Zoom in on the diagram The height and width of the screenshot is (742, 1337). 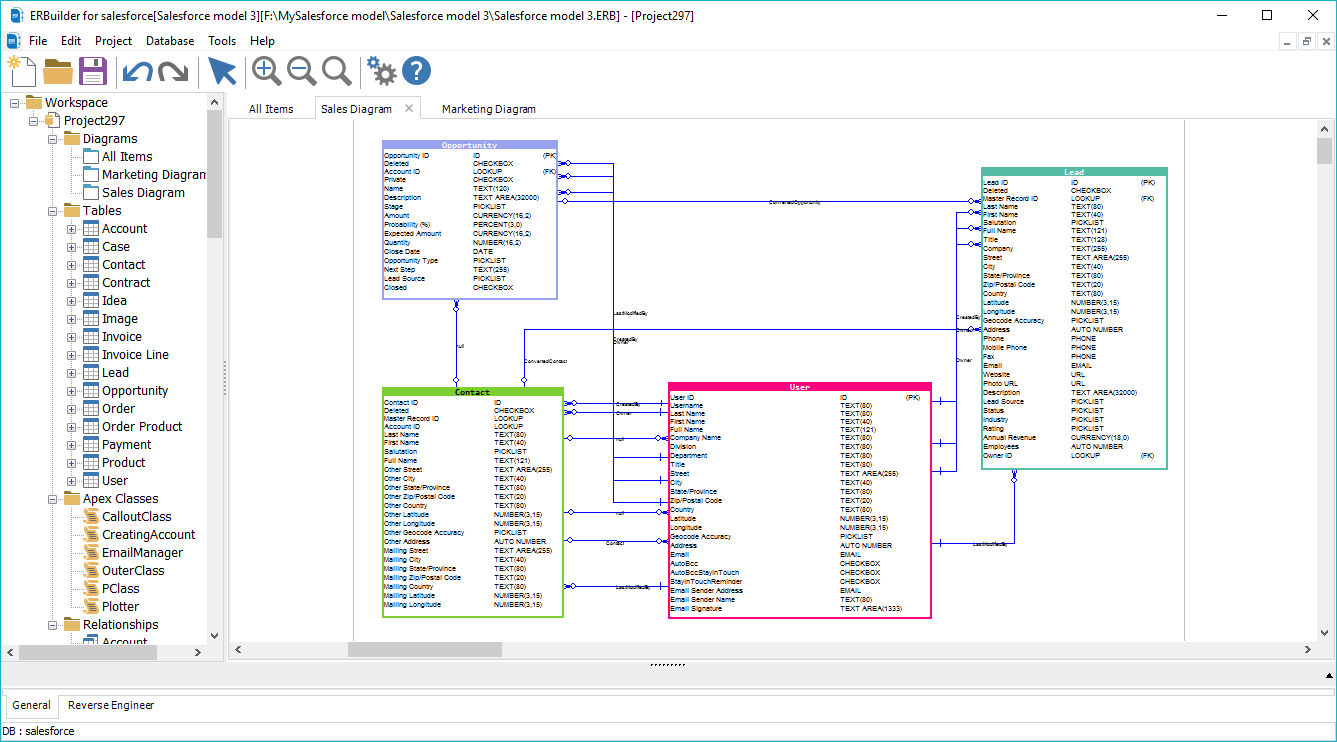[266, 71]
